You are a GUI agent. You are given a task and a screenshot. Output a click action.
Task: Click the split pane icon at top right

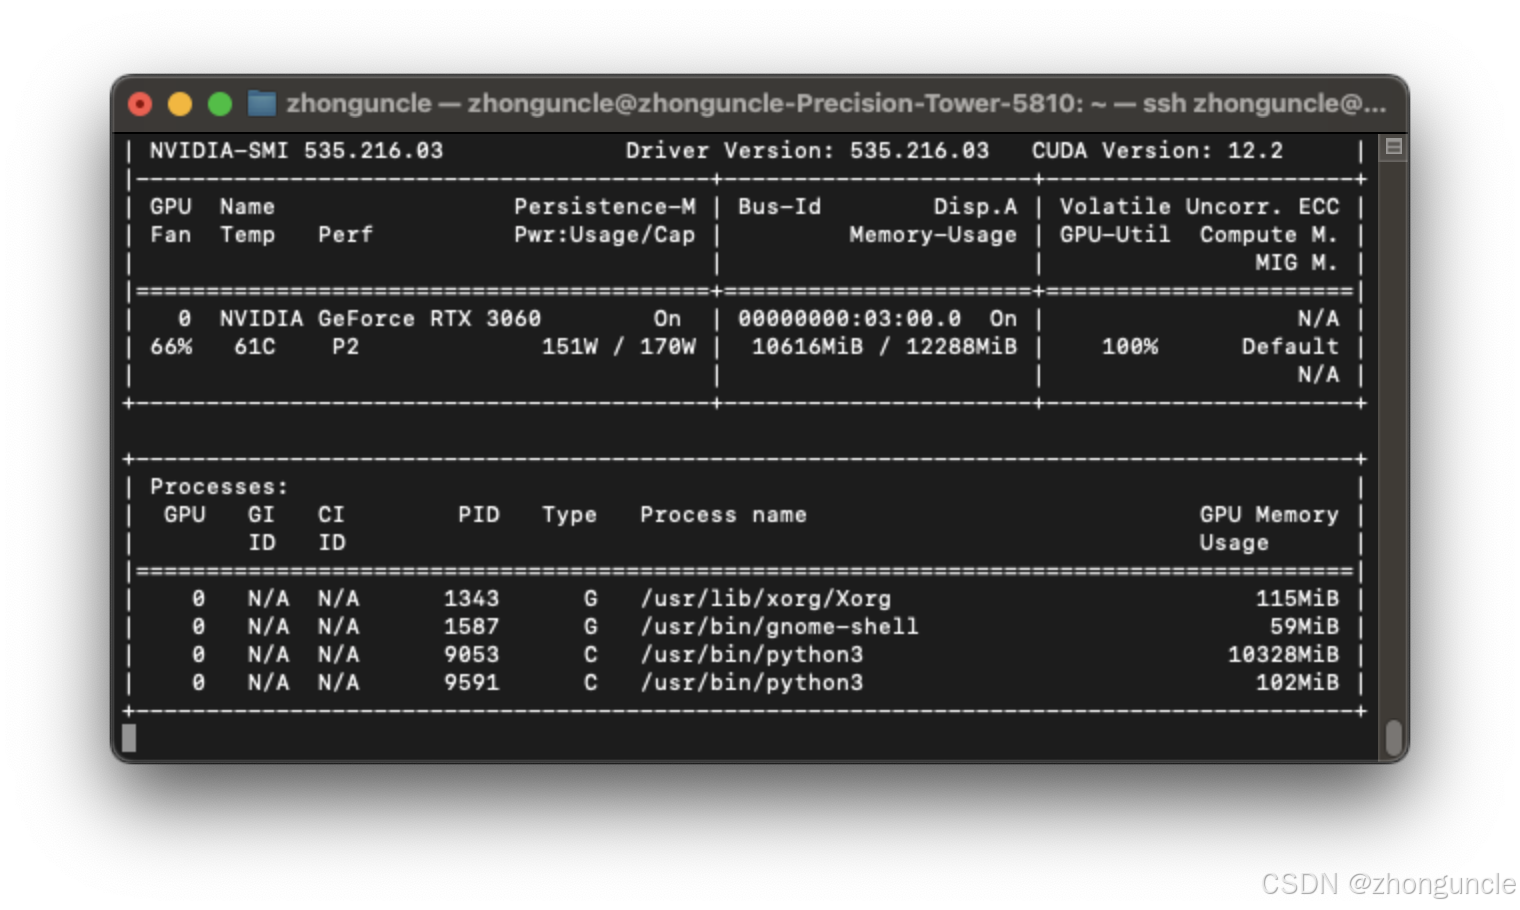click(1393, 148)
